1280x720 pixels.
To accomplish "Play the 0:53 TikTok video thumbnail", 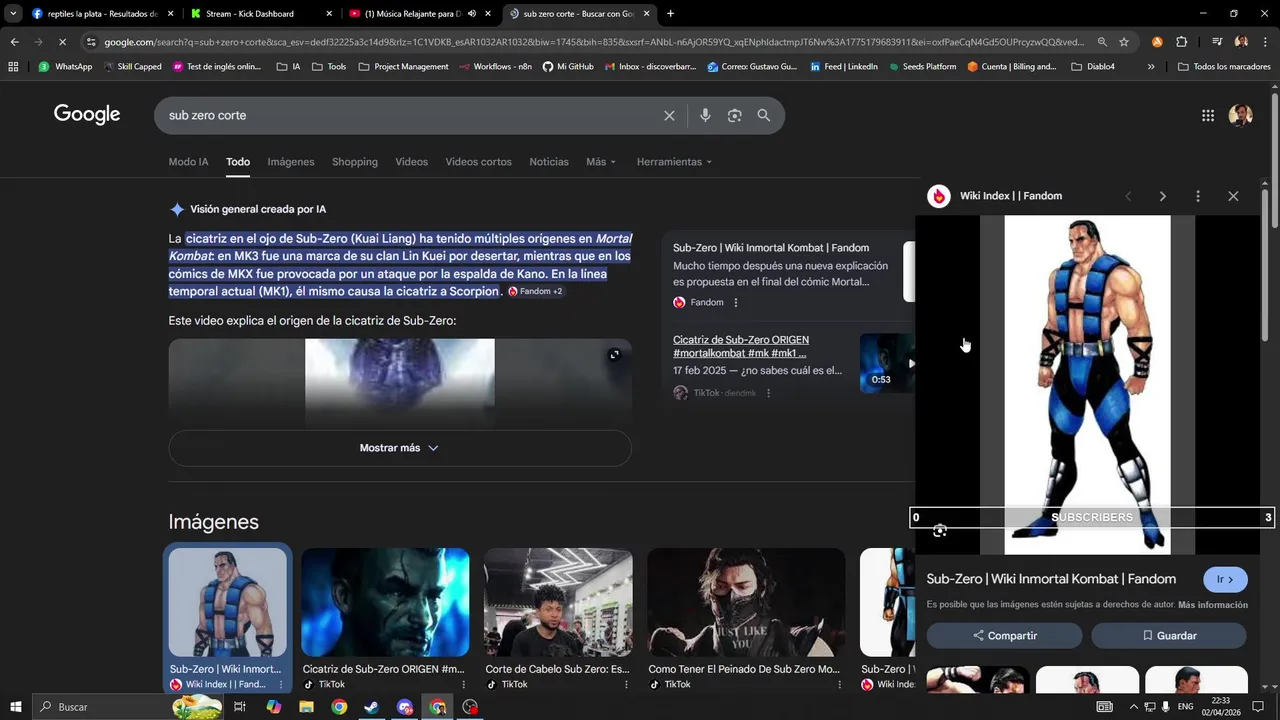I will coord(887,363).
